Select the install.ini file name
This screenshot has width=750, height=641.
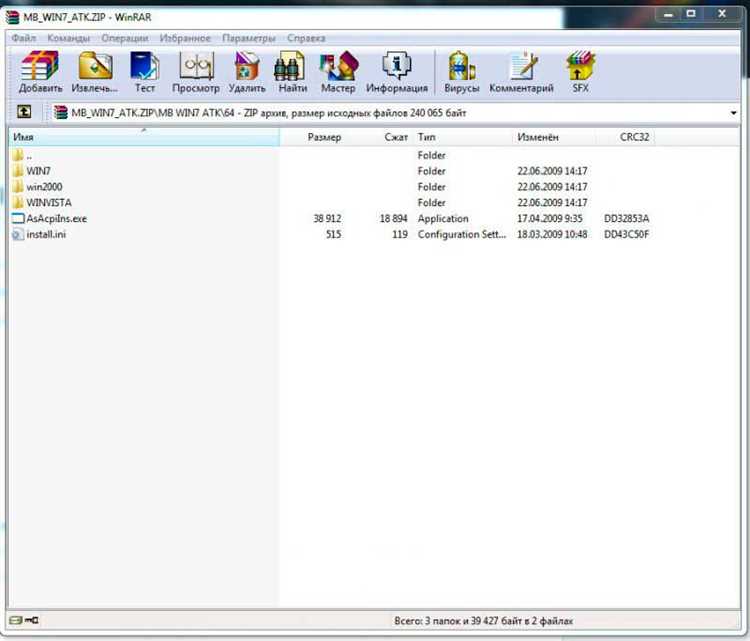pos(46,234)
